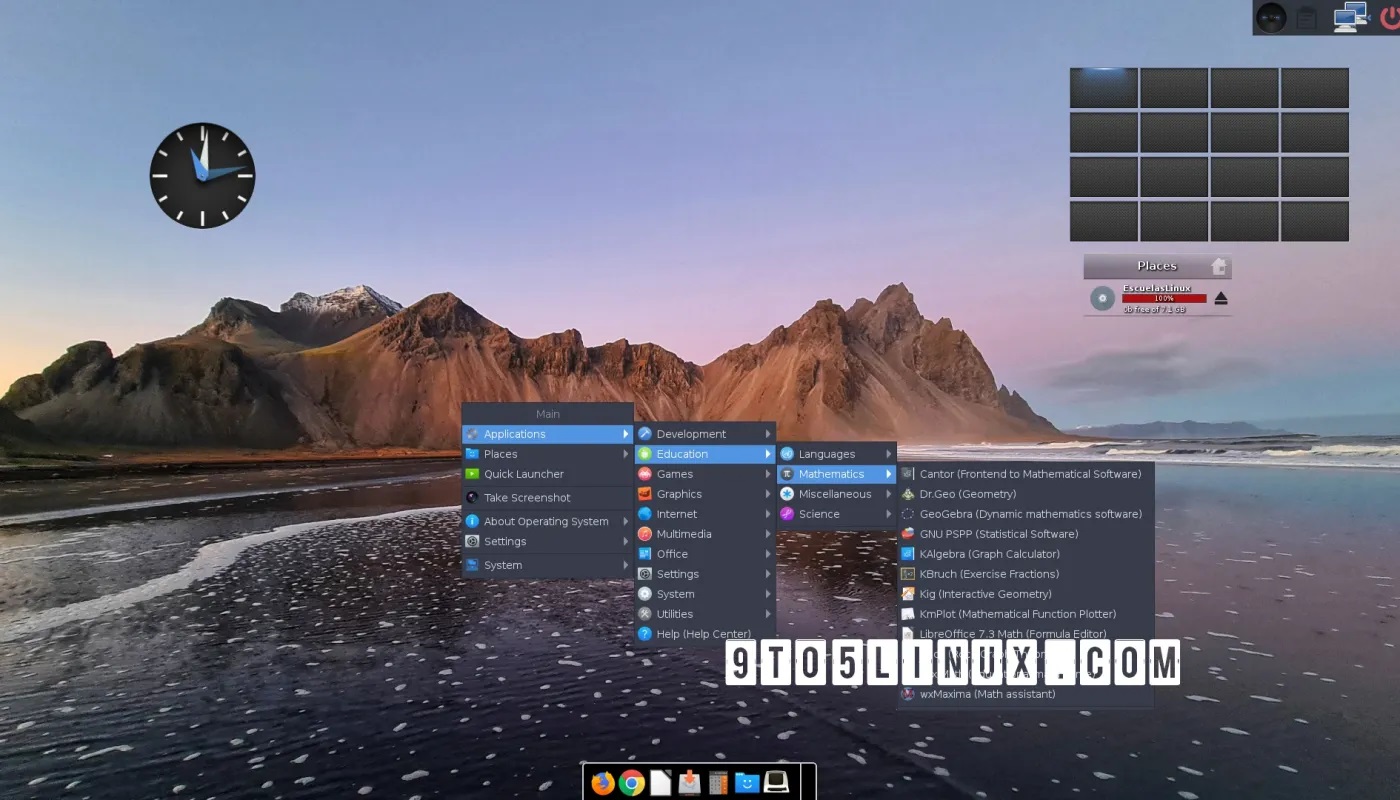Image resolution: width=1400 pixels, height=800 pixels.
Task: Open the blue smiley file manager folder
Action: [747, 782]
